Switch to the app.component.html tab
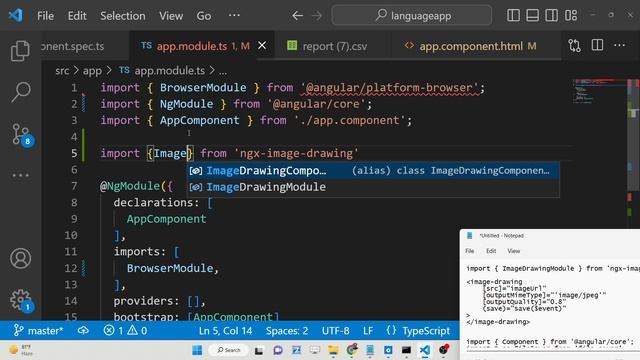The height and width of the screenshot is (360, 640). [470, 46]
